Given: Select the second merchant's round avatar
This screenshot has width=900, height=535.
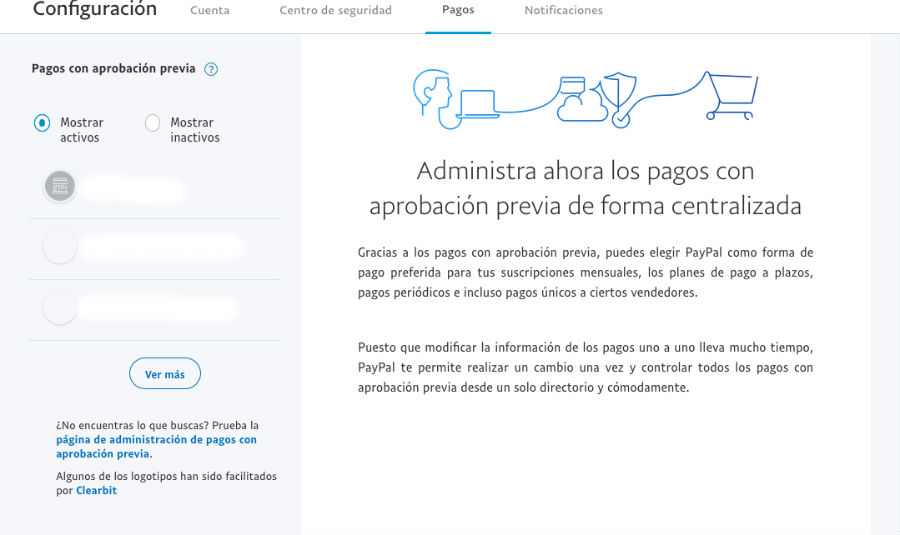Looking at the screenshot, I should (x=60, y=247).
